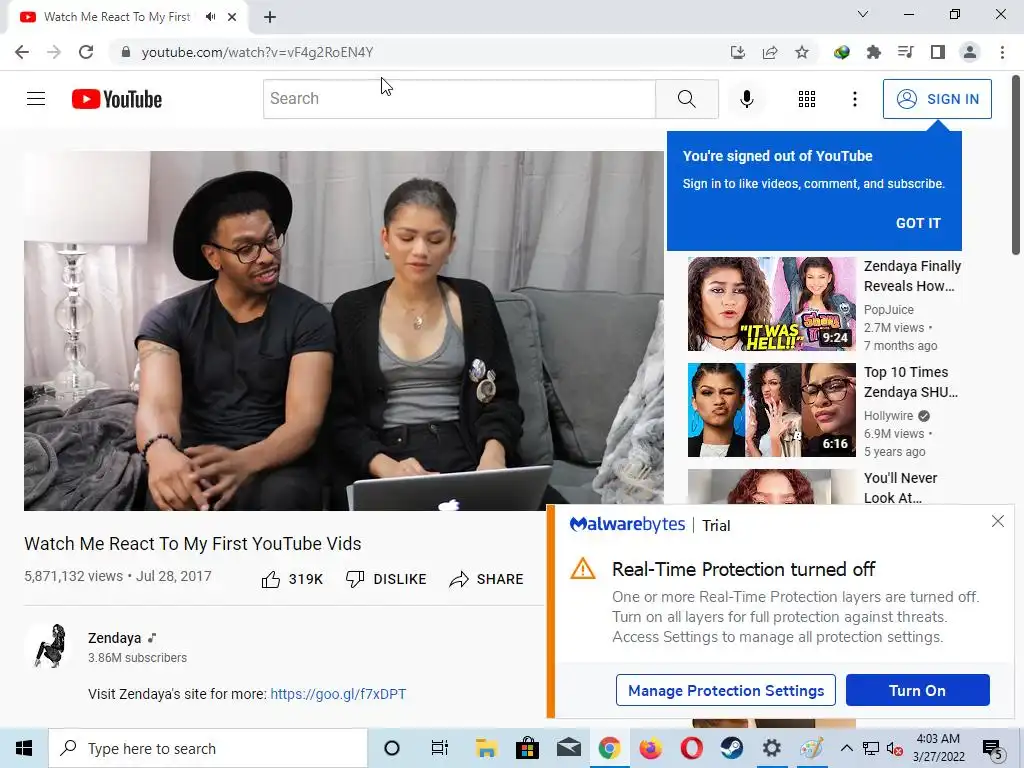The image size is (1024, 768).
Task: Open the Hollywire channel name
Action: click(x=888, y=415)
